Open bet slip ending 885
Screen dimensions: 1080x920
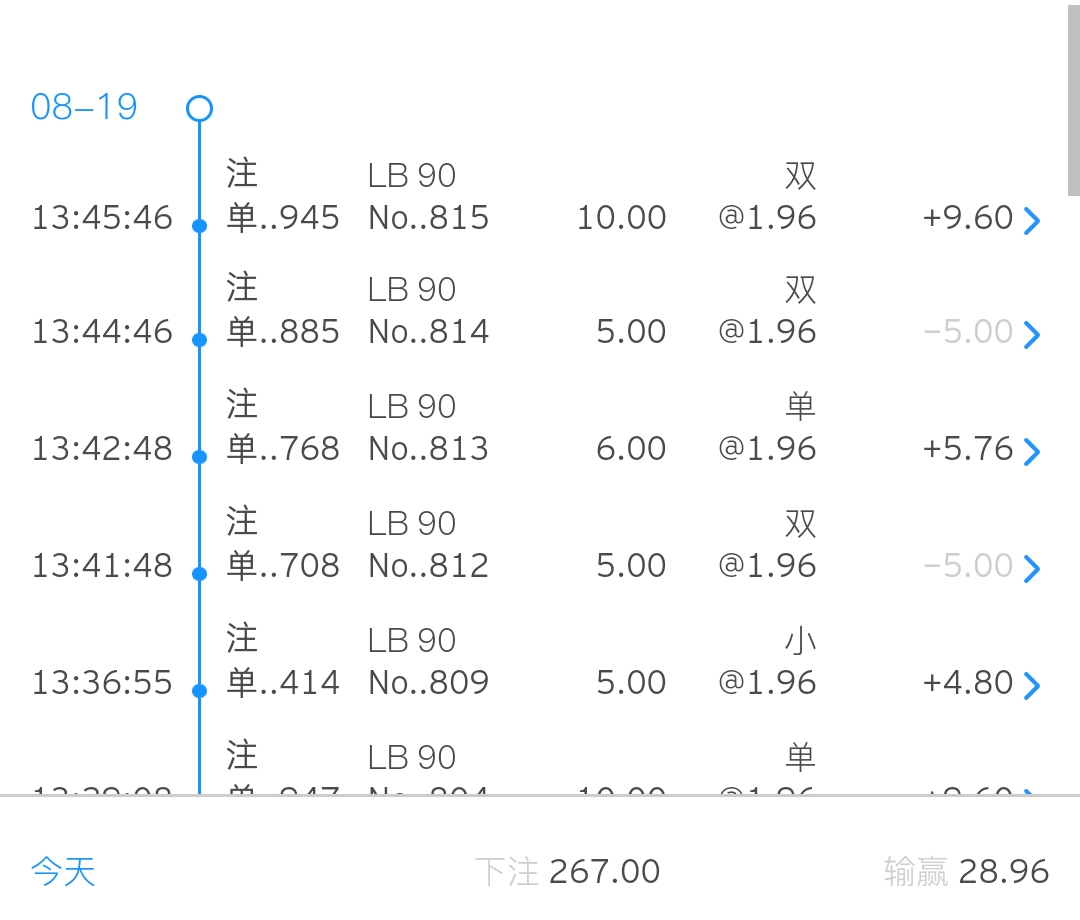283,331
